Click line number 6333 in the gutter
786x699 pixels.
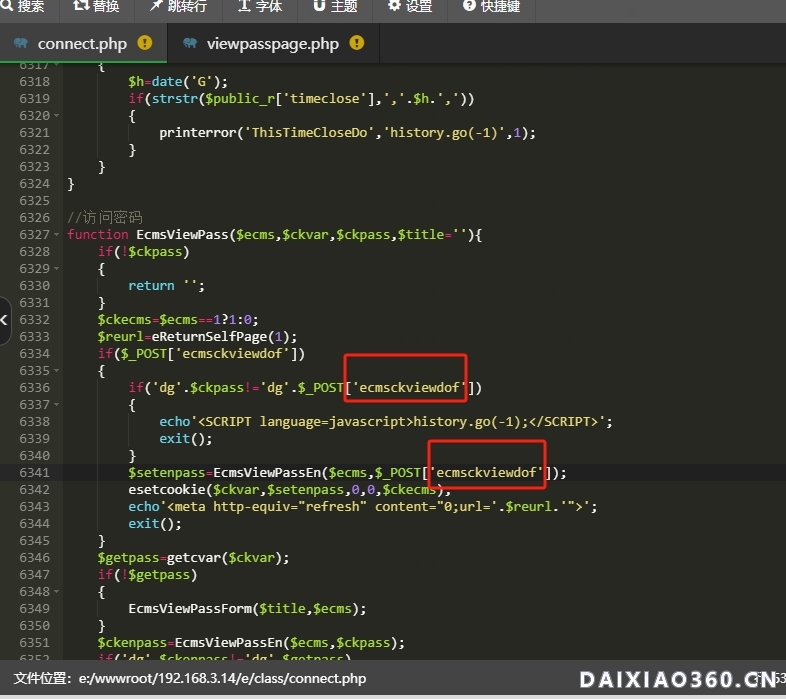tap(33, 336)
